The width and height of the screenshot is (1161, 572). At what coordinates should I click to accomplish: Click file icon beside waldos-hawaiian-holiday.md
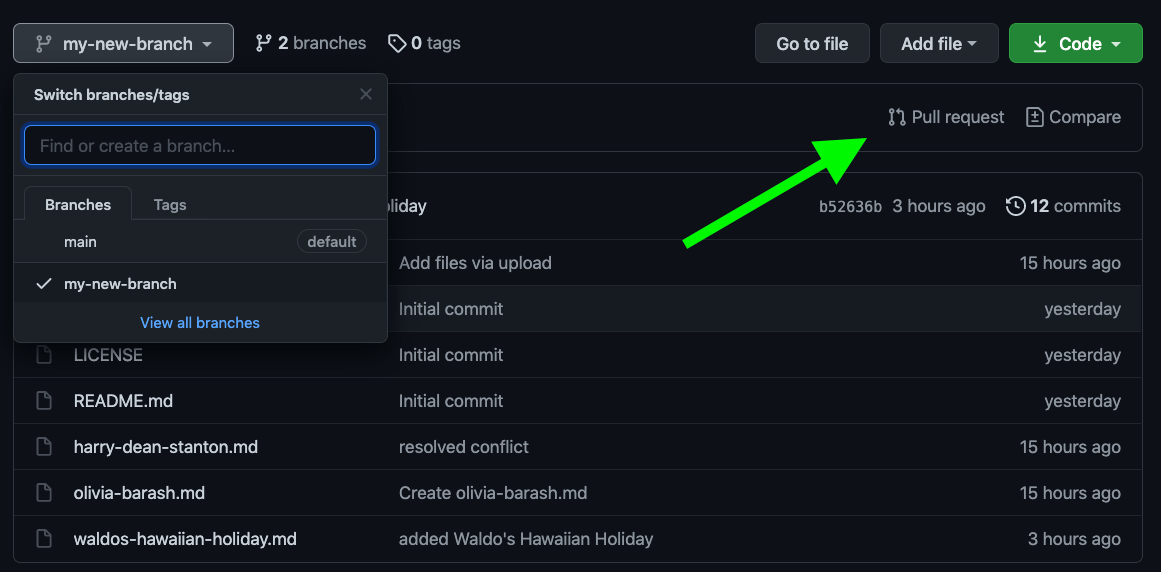coord(43,539)
